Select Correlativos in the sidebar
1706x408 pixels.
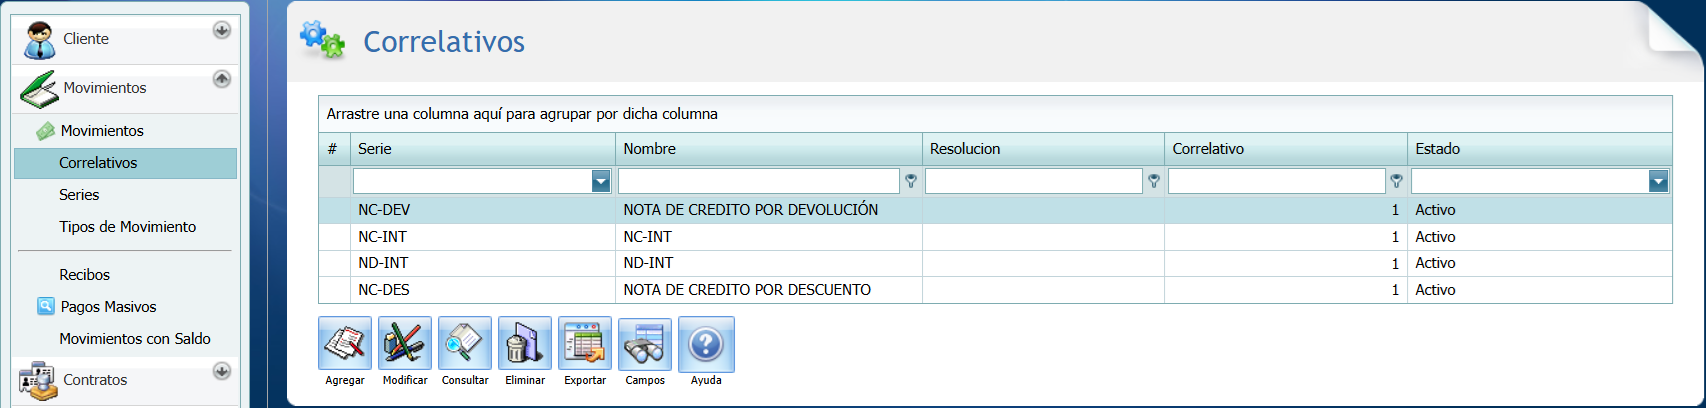(x=126, y=163)
